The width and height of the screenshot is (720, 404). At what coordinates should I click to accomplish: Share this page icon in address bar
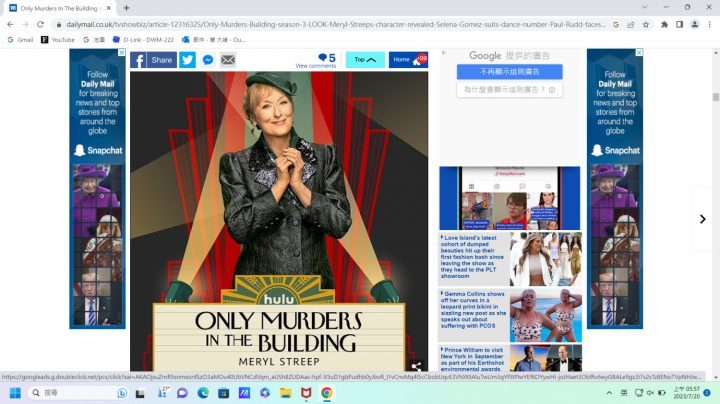coord(631,24)
